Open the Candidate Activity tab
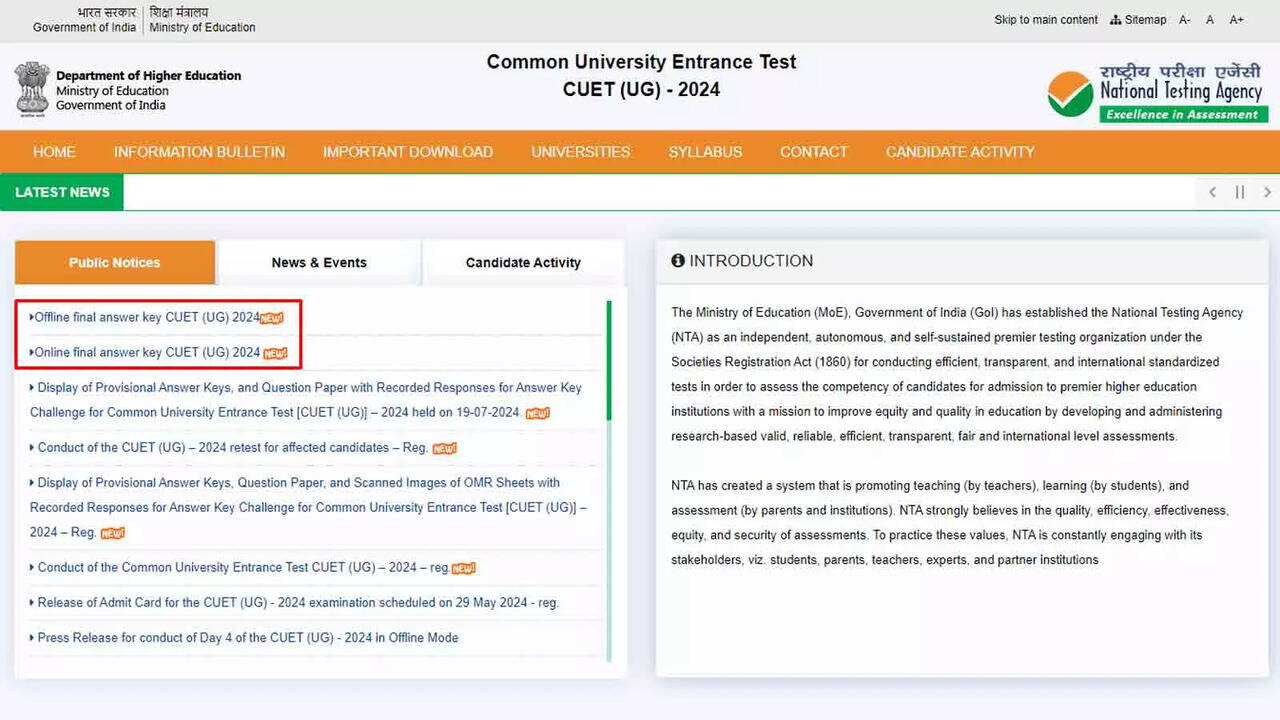 (x=523, y=263)
